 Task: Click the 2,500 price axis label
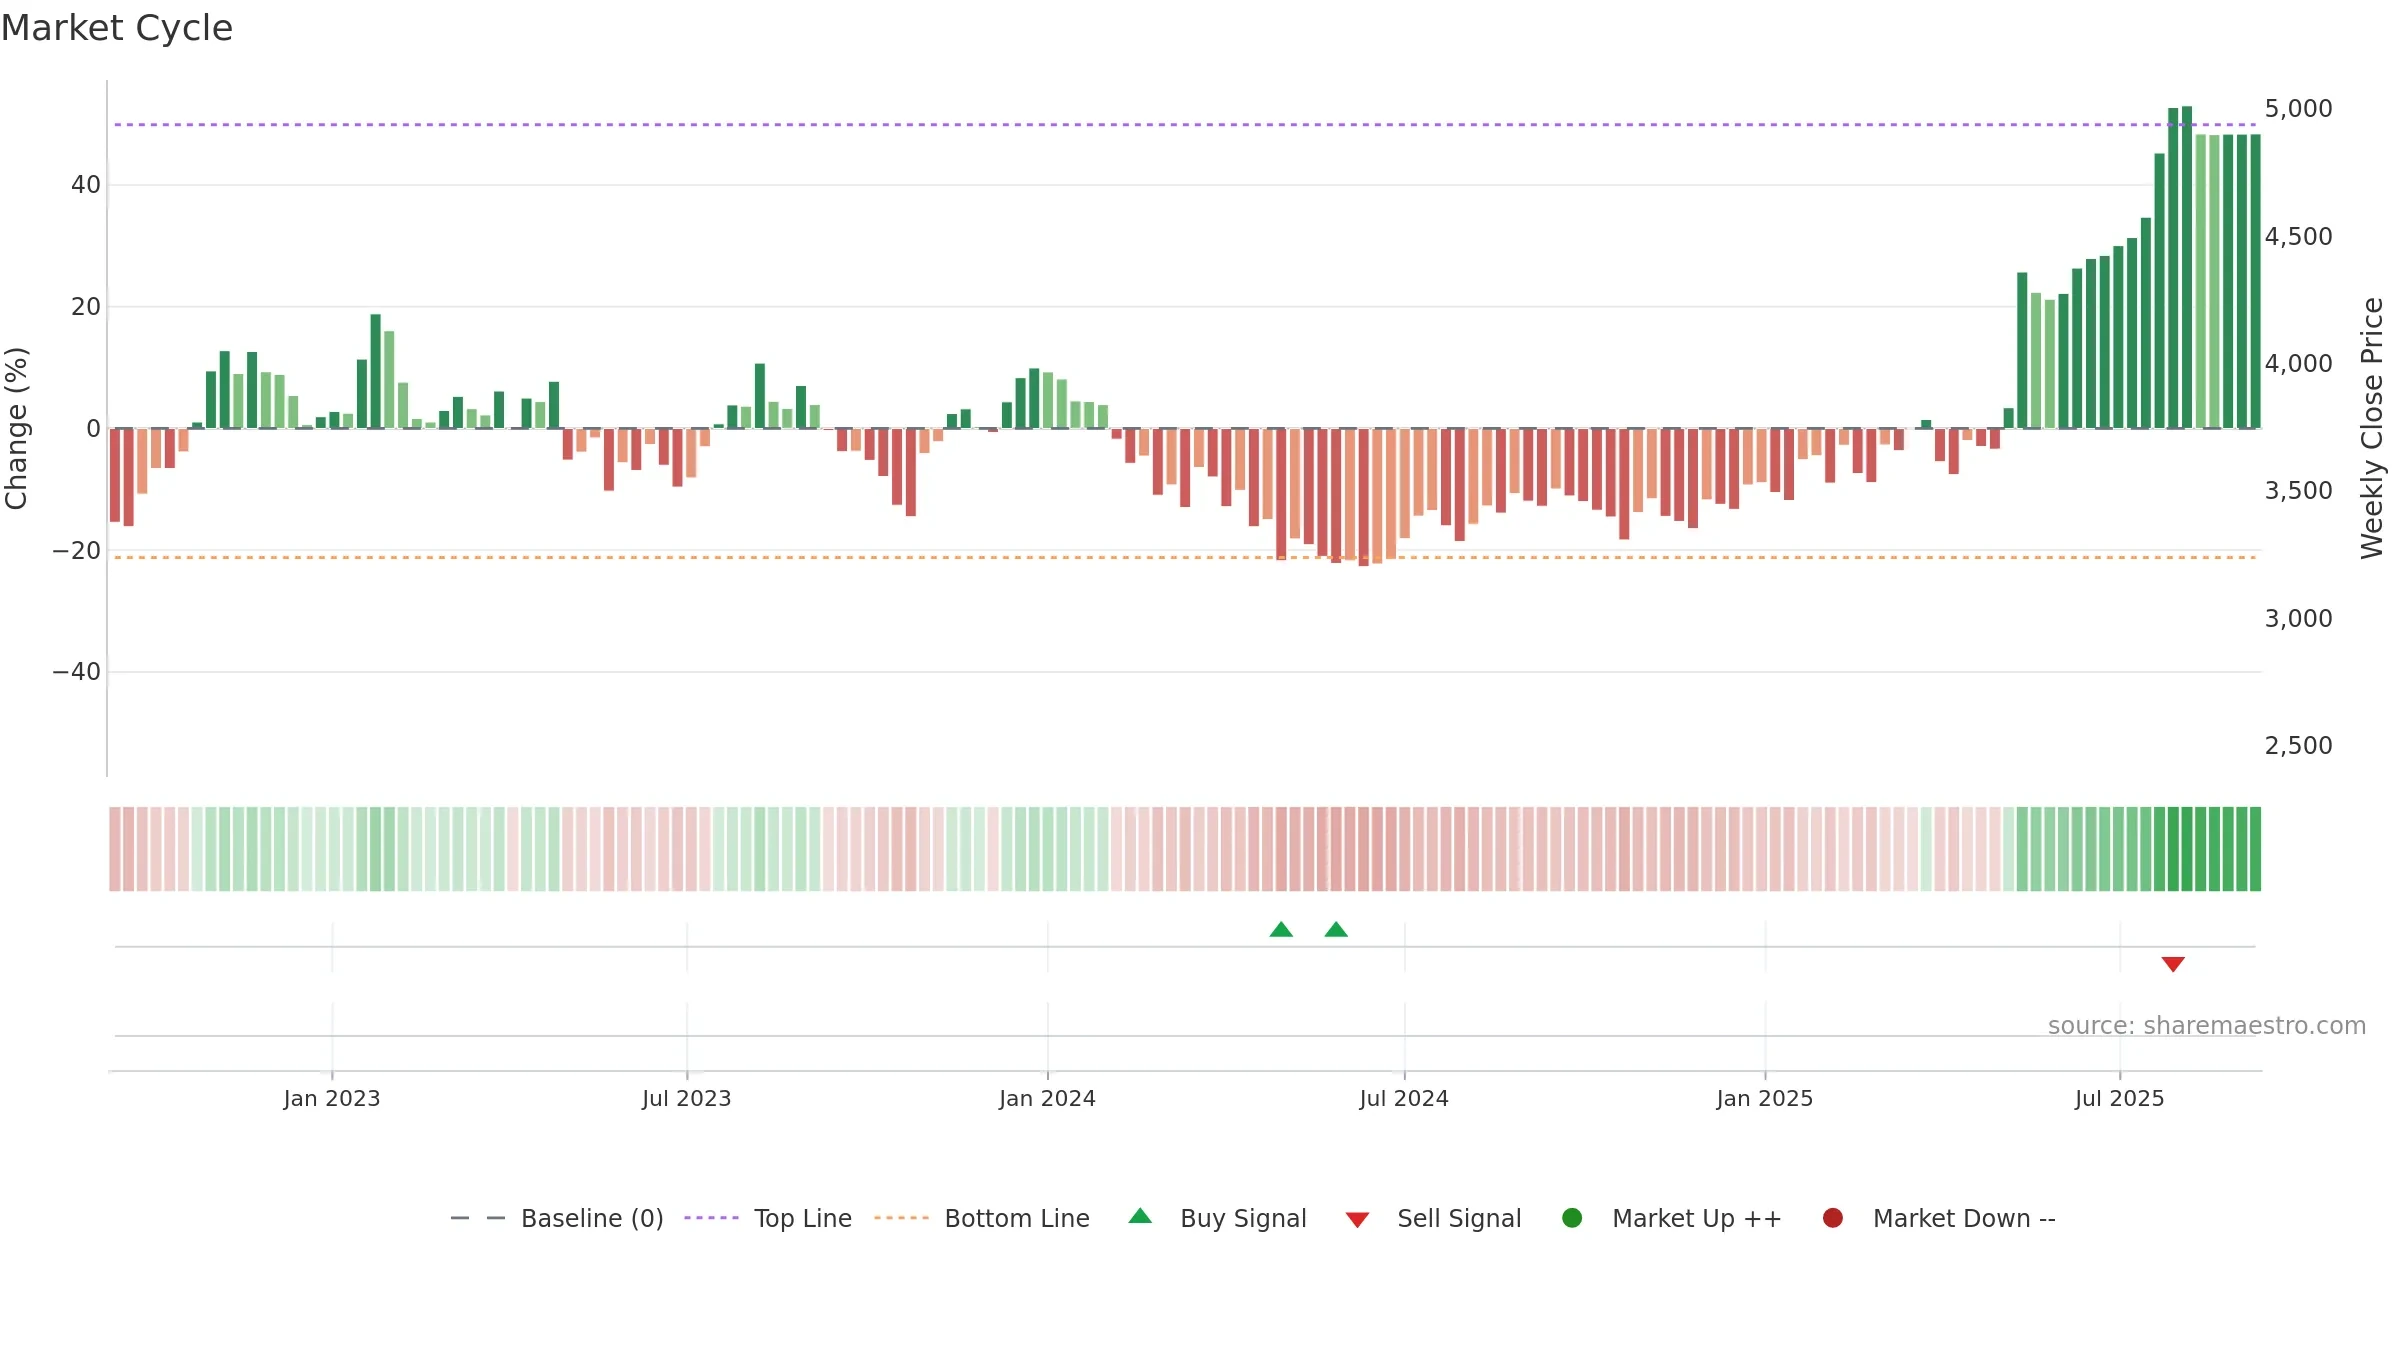point(2298,745)
